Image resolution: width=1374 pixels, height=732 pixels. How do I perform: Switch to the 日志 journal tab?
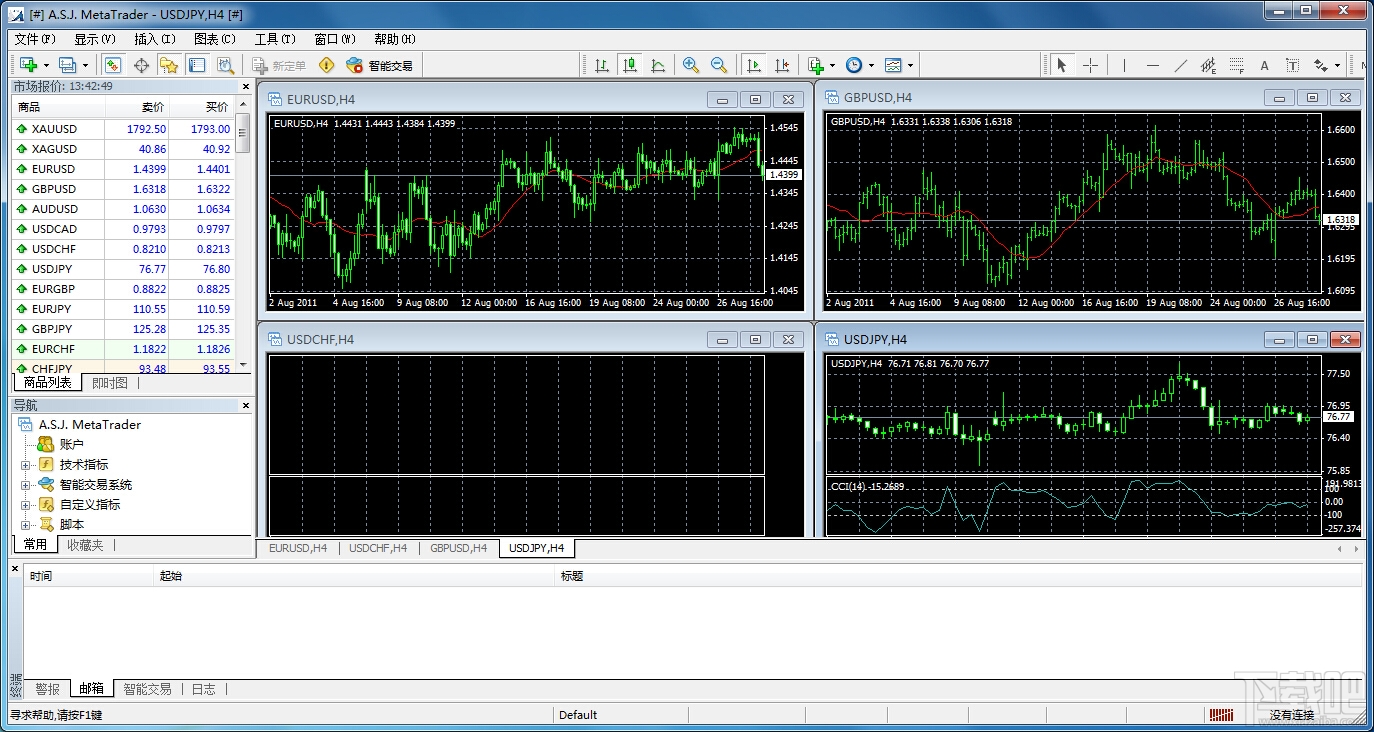click(x=203, y=689)
